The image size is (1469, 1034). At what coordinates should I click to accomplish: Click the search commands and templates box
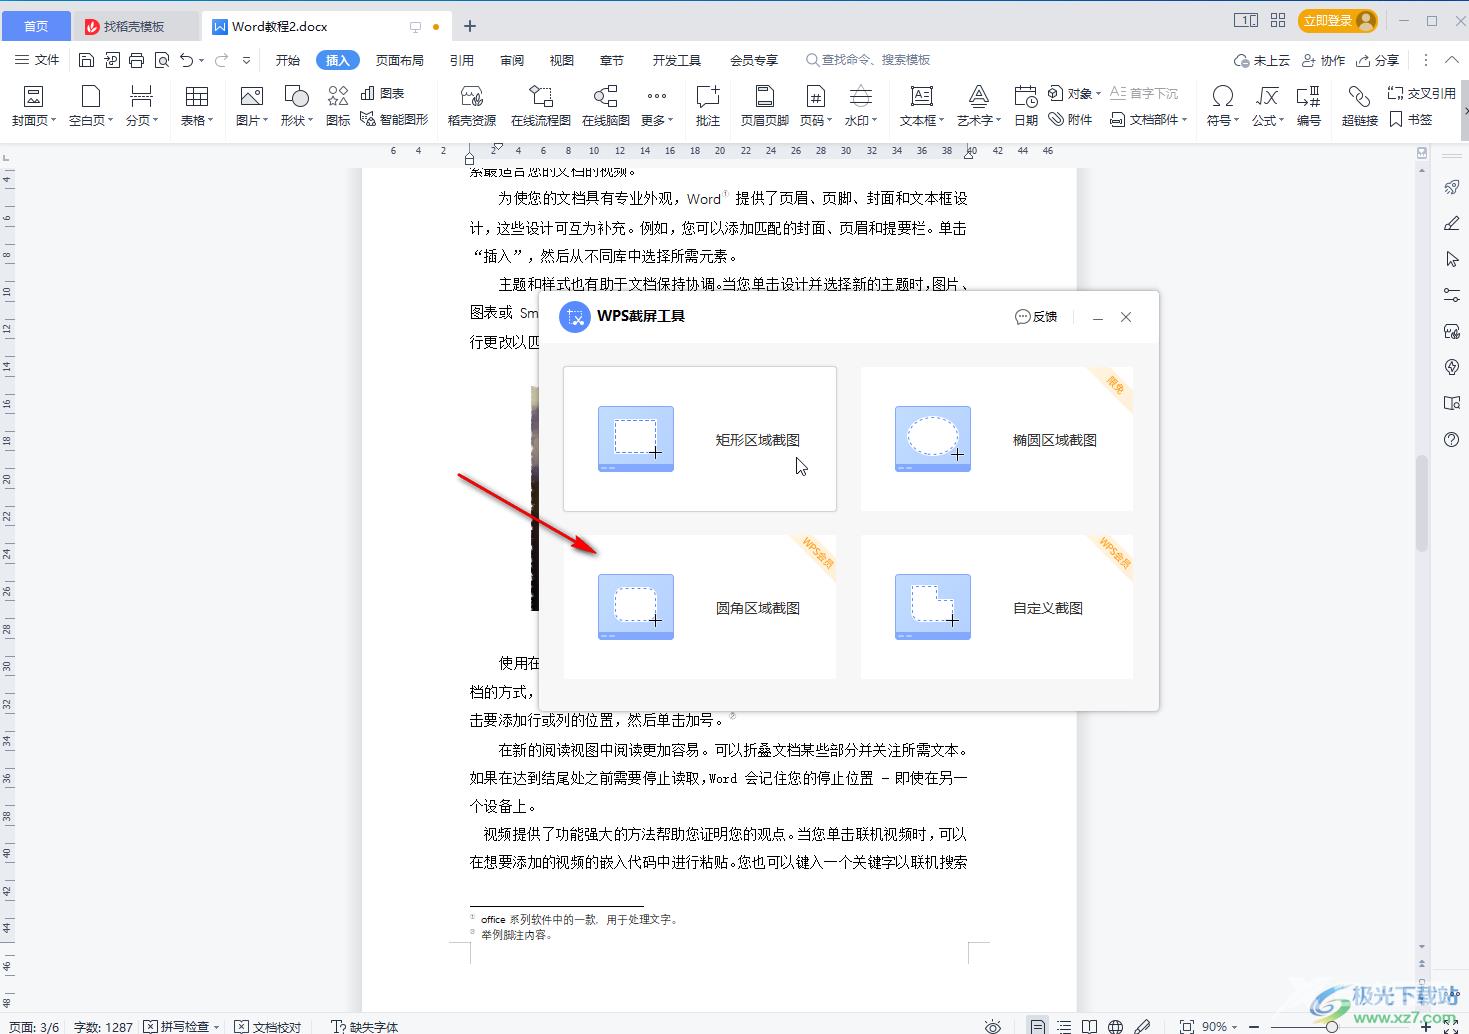point(868,60)
